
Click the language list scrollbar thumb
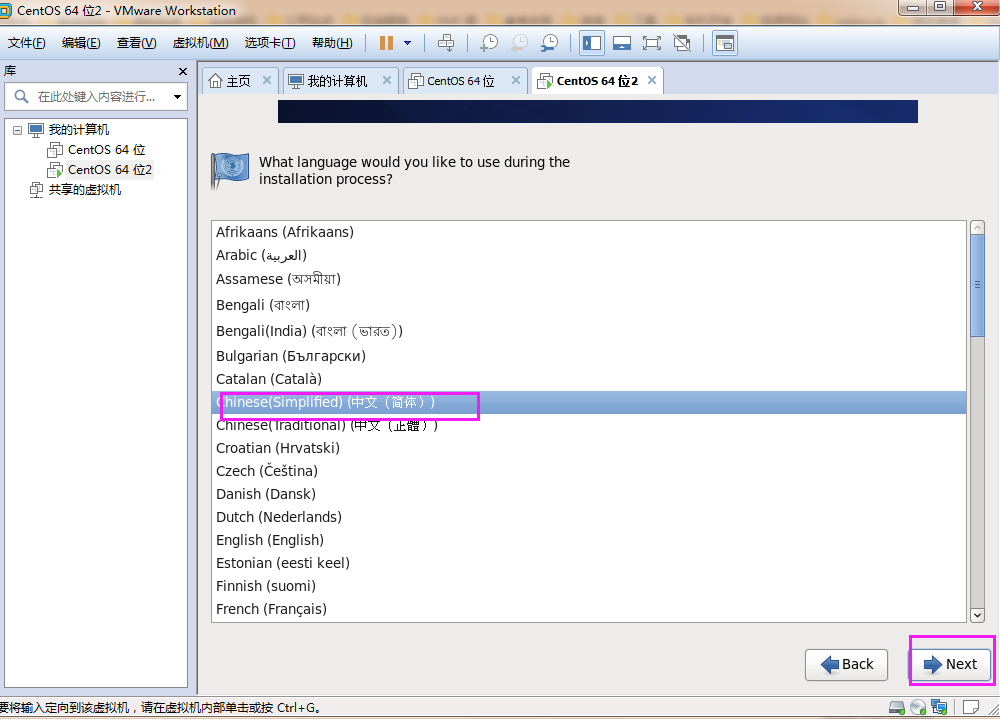tap(977, 285)
